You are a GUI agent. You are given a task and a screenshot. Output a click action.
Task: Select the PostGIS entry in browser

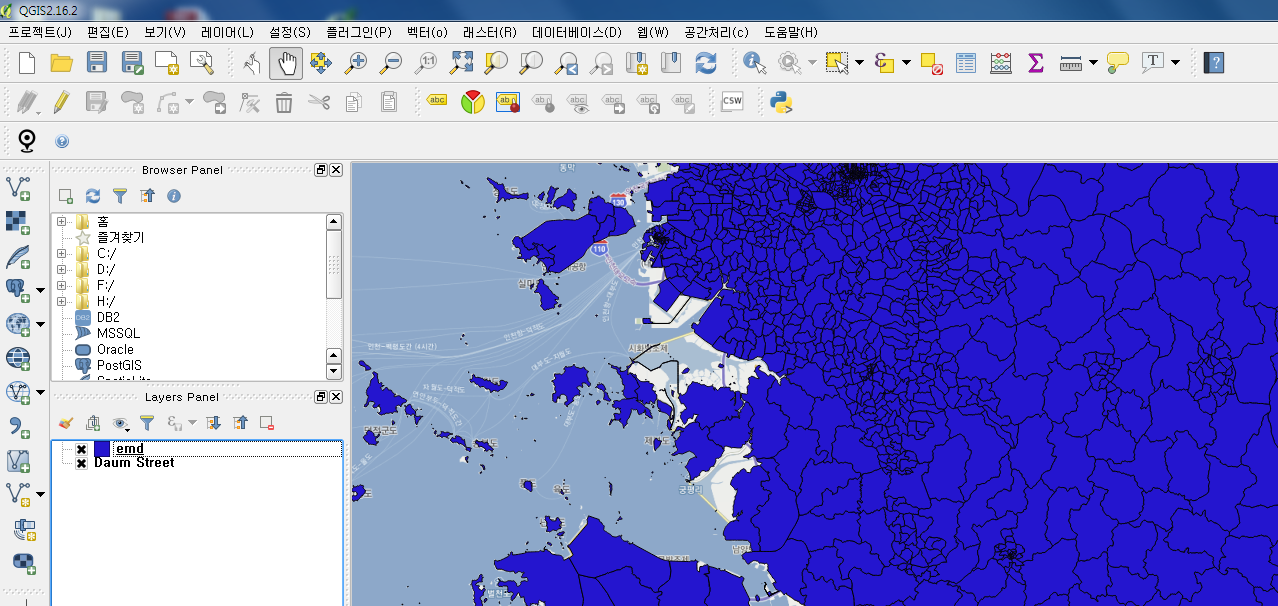click(119, 365)
